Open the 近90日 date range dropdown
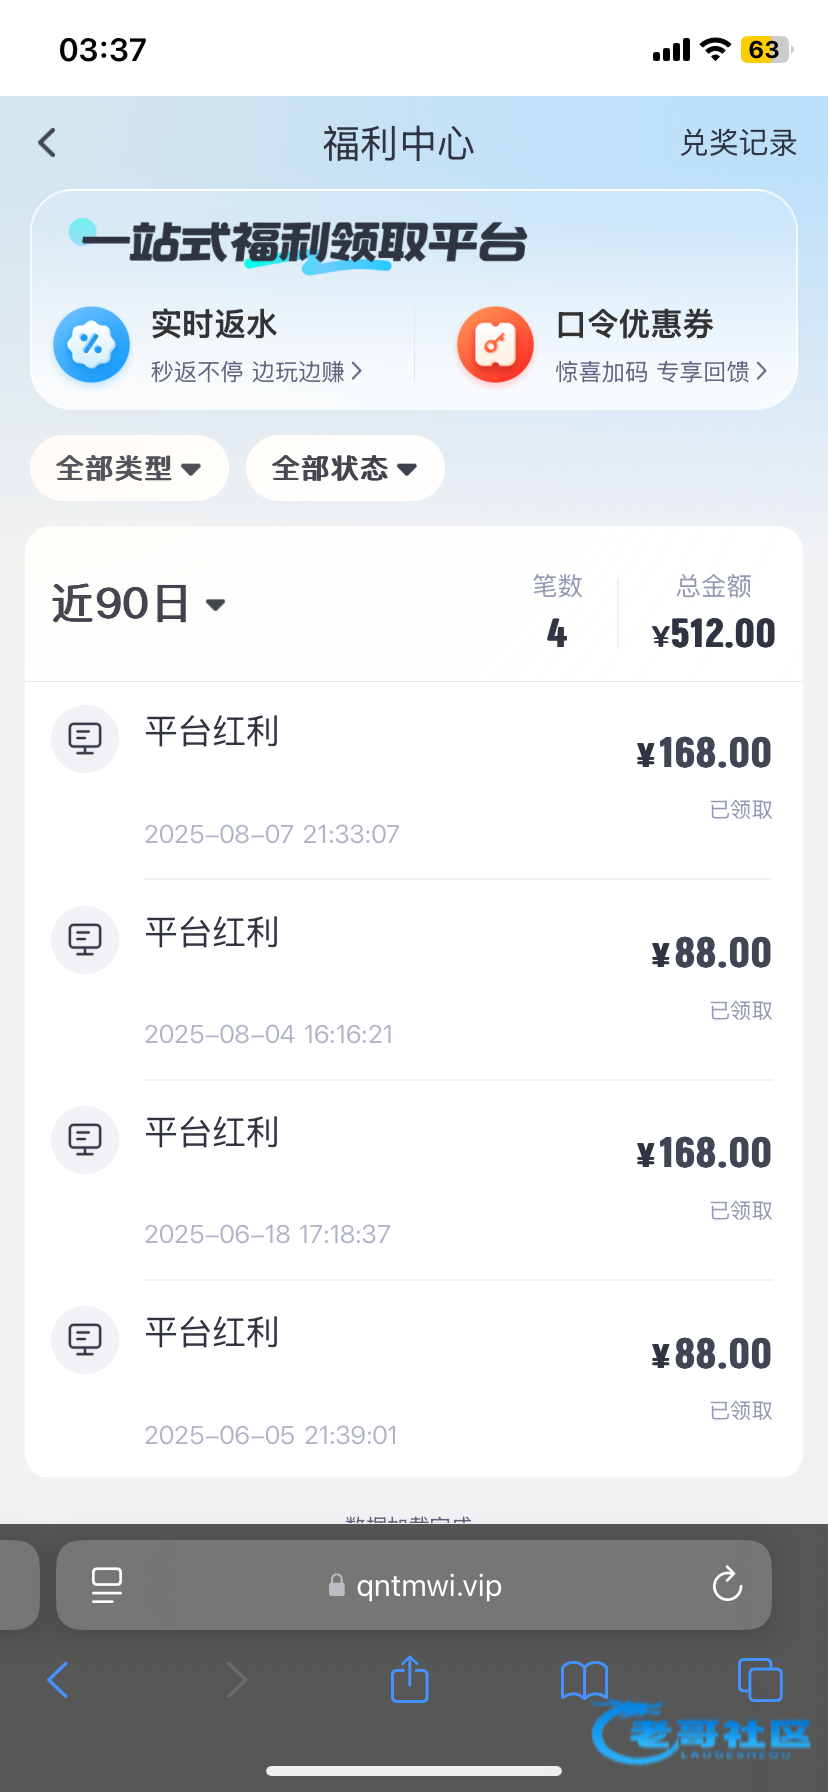The width and height of the screenshot is (828, 1792). [x=138, y=604]
